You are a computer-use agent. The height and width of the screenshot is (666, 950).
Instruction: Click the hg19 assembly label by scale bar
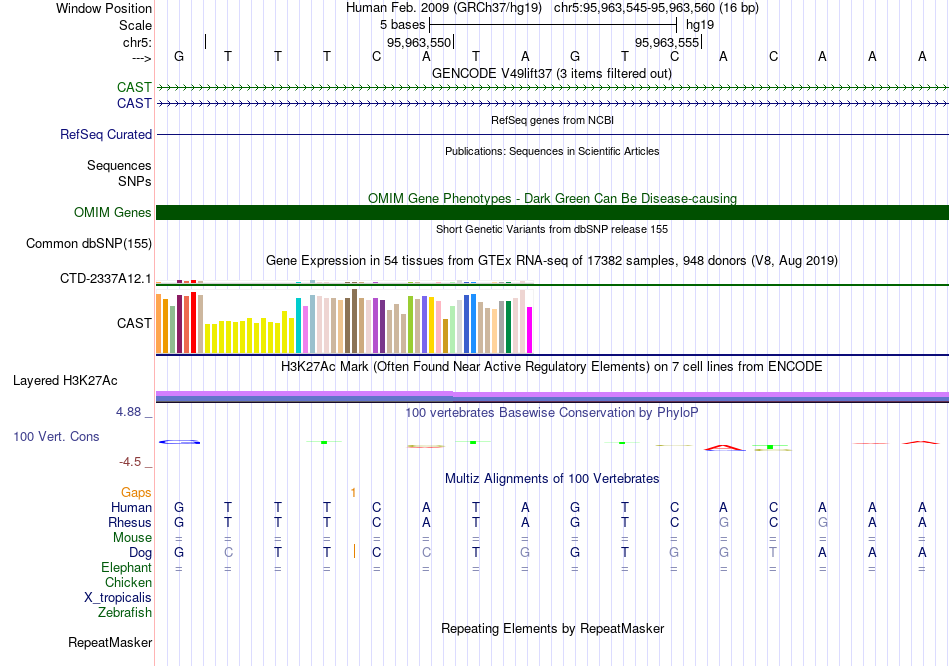click(700, 25)
